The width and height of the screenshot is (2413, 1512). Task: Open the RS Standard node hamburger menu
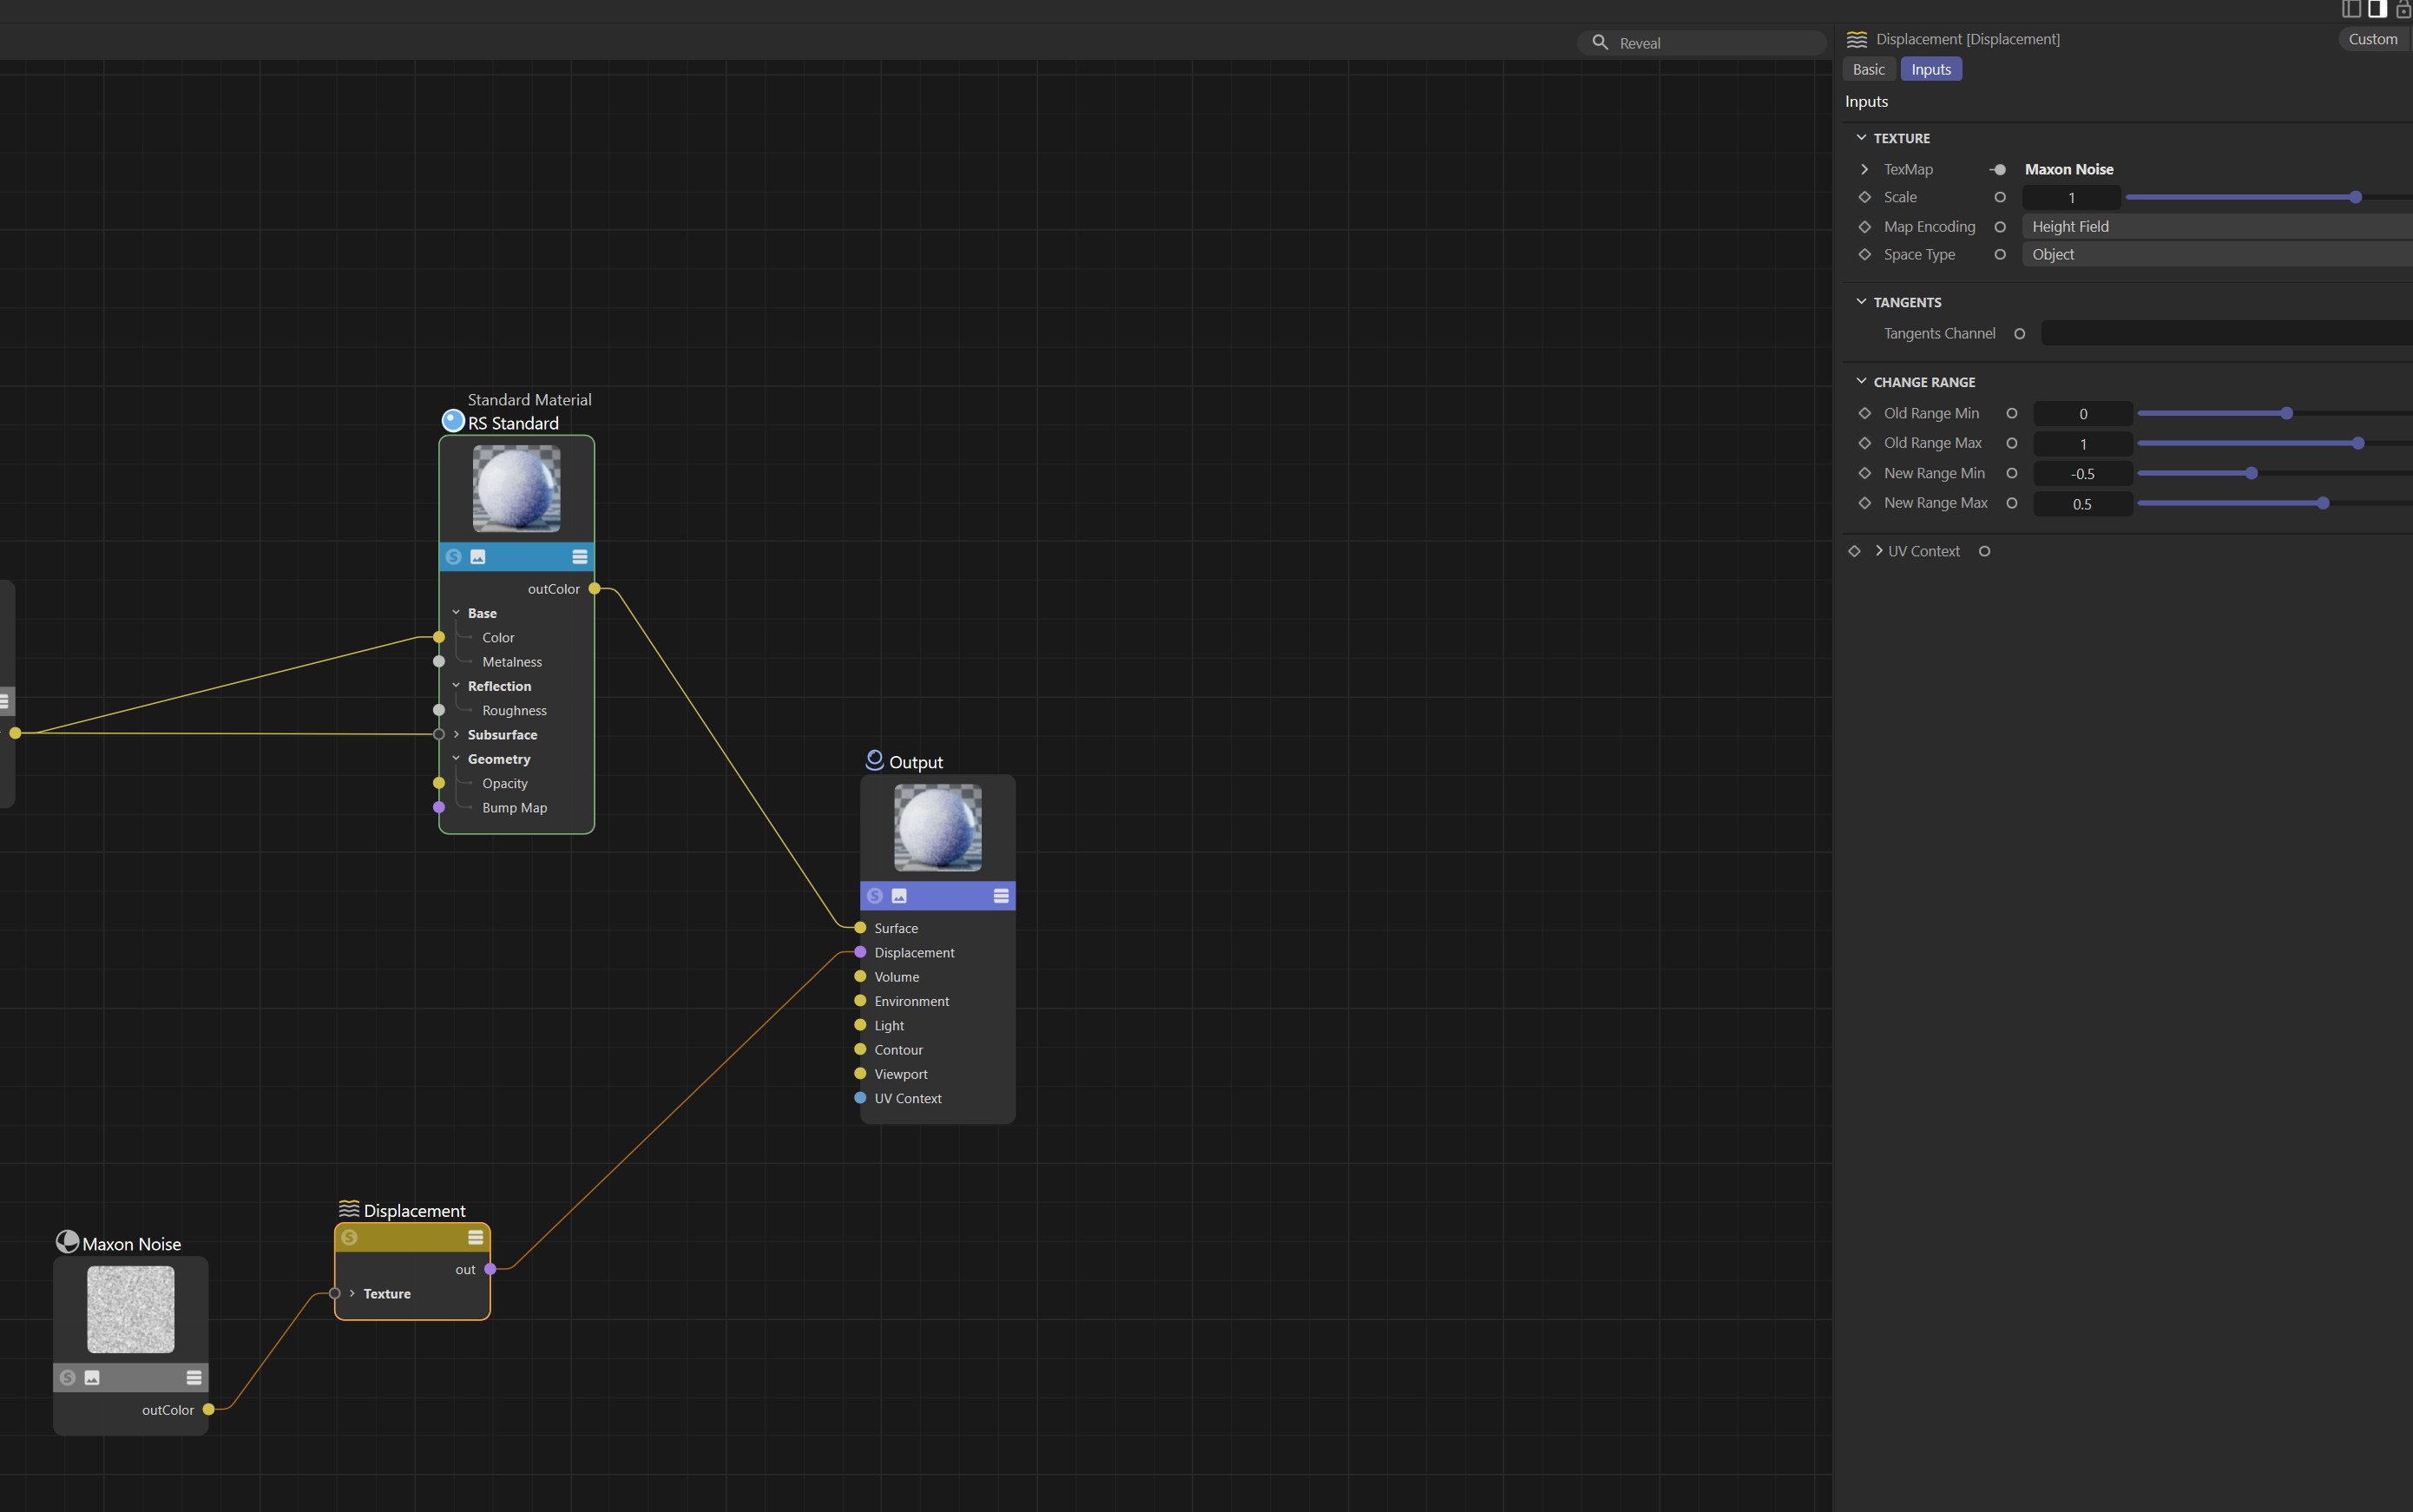(579, 557)
